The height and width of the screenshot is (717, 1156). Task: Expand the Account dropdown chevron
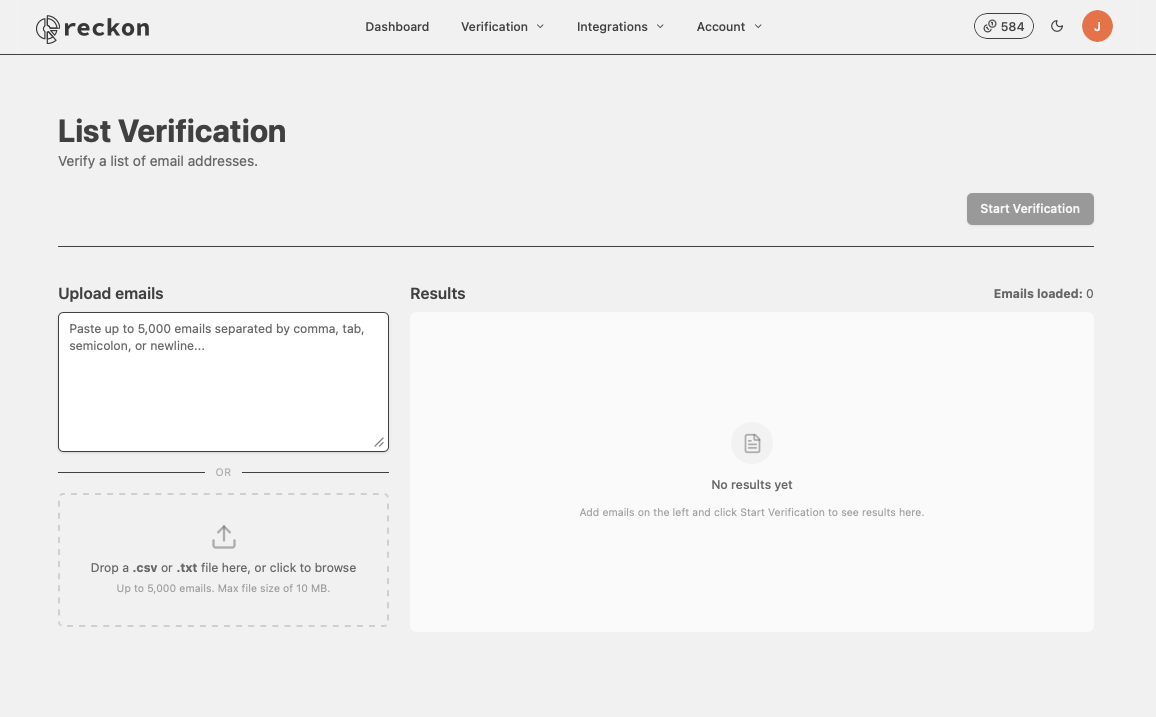[758, 27]
